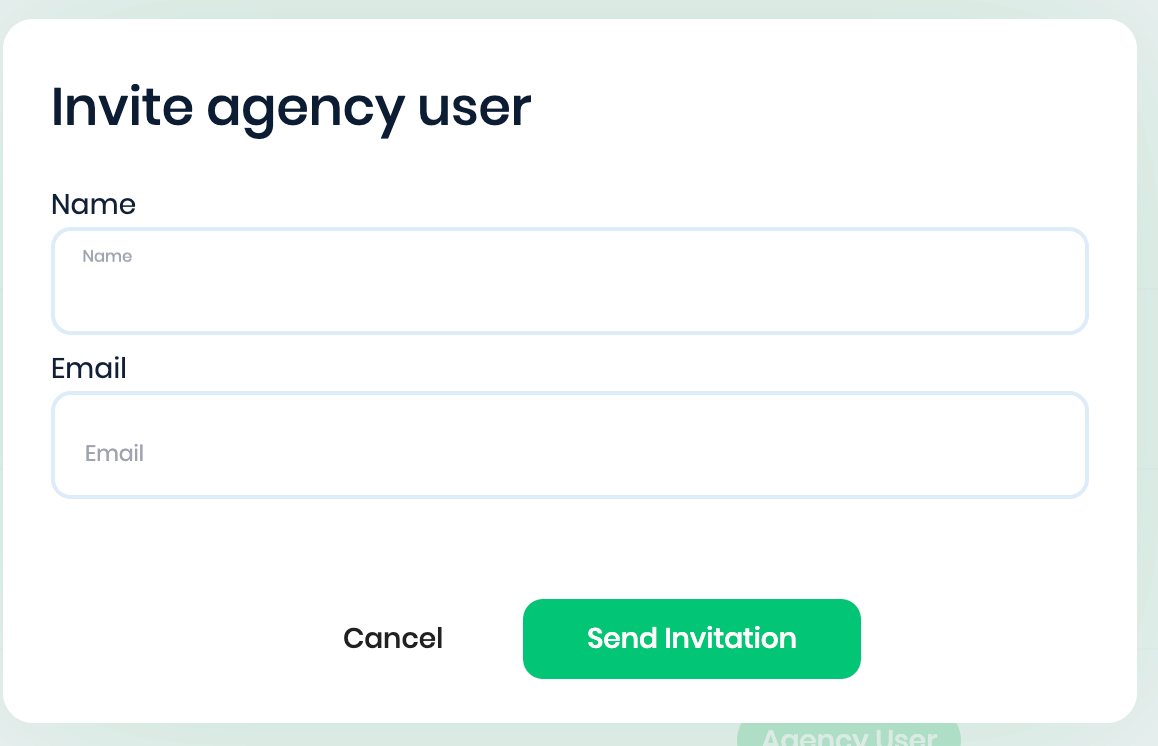The width and height of the screenshot is (1158, 746).
Task: Click the word 'Send' on the green button
Action: (x=621, y=638)
